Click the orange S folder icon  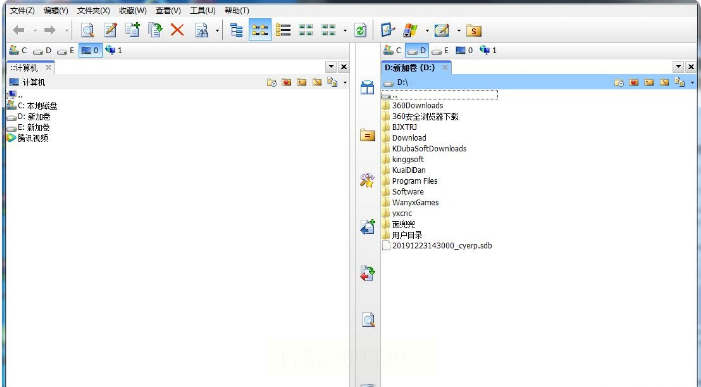pos(473,30)
